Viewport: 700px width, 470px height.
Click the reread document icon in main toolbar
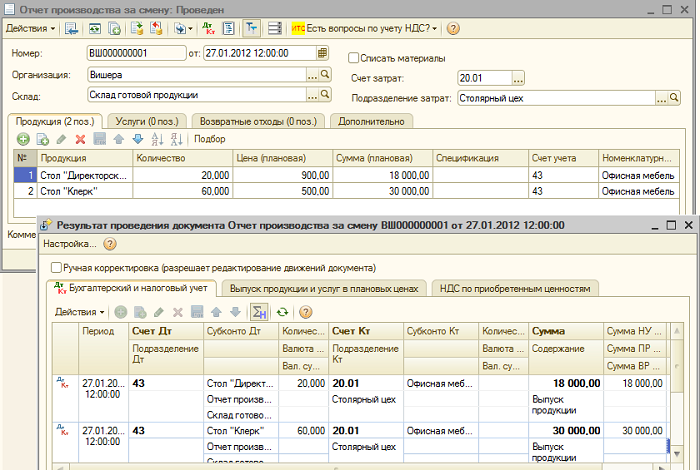pos(95,29)
